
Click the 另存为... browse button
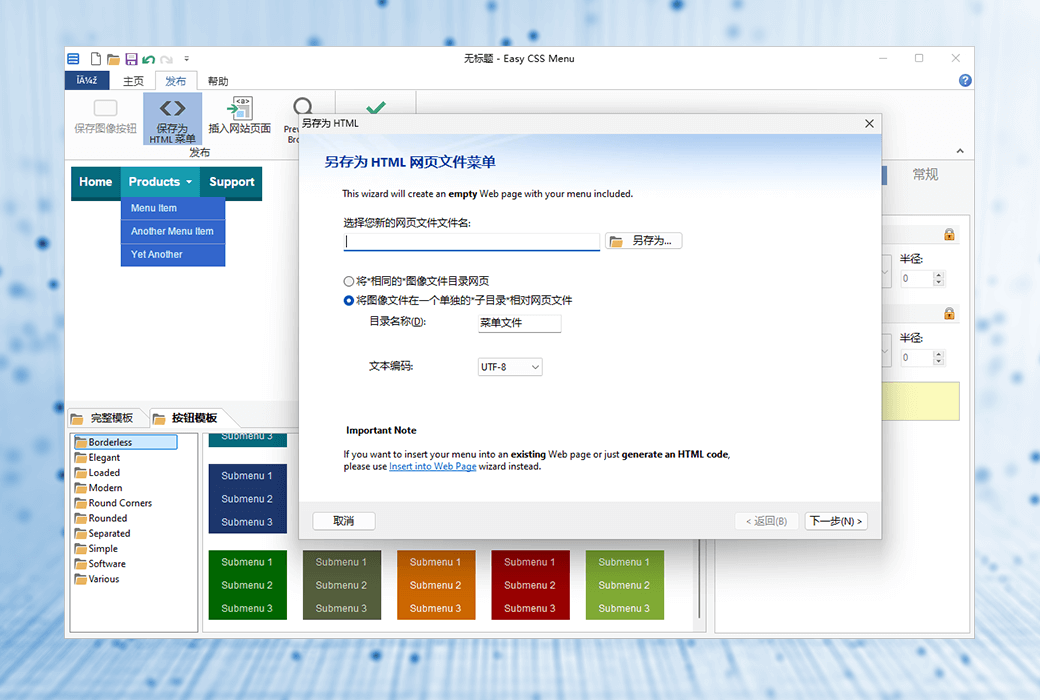pyautogui.click(x=643, y=241)
